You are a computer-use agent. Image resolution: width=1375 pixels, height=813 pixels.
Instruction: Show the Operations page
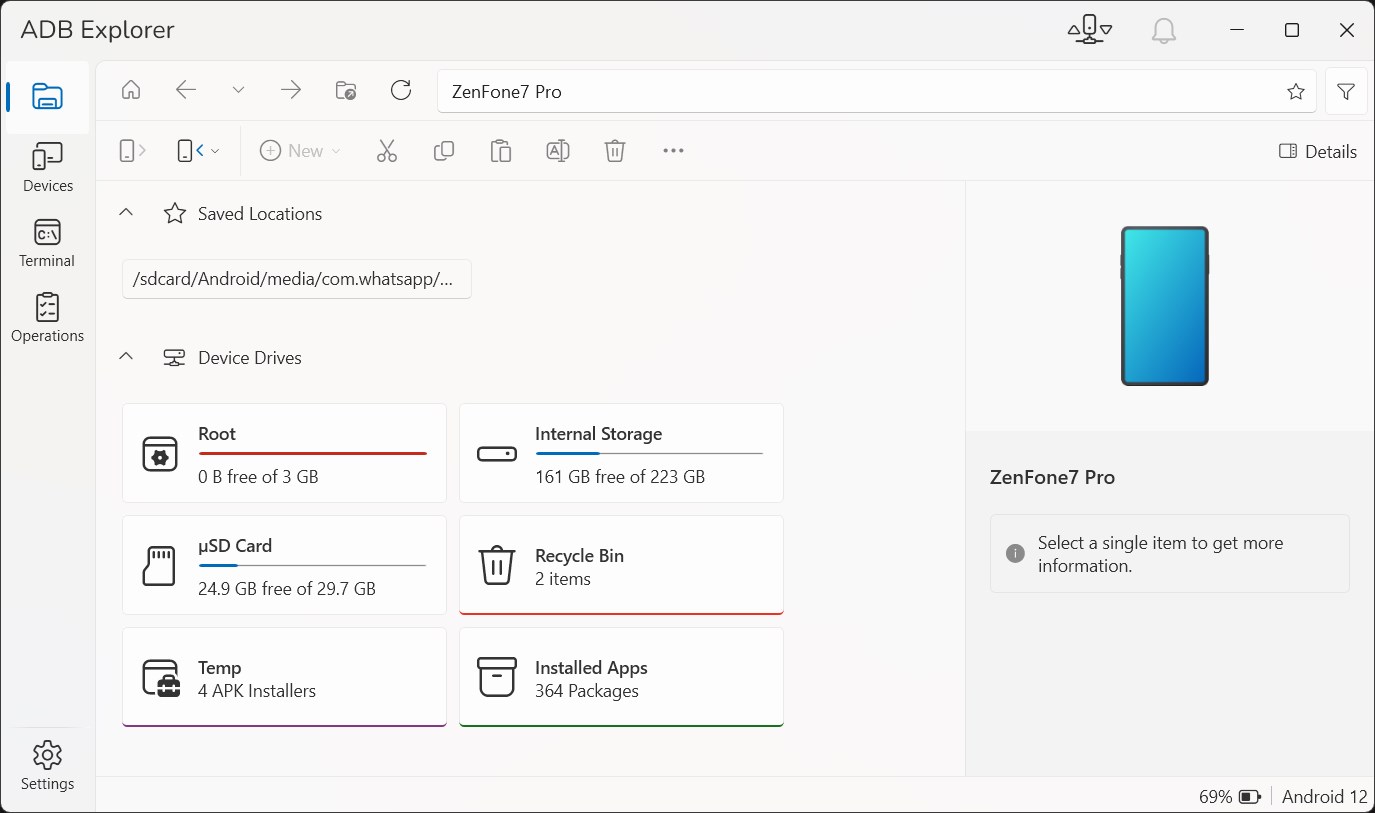click(x=47, y=318)
